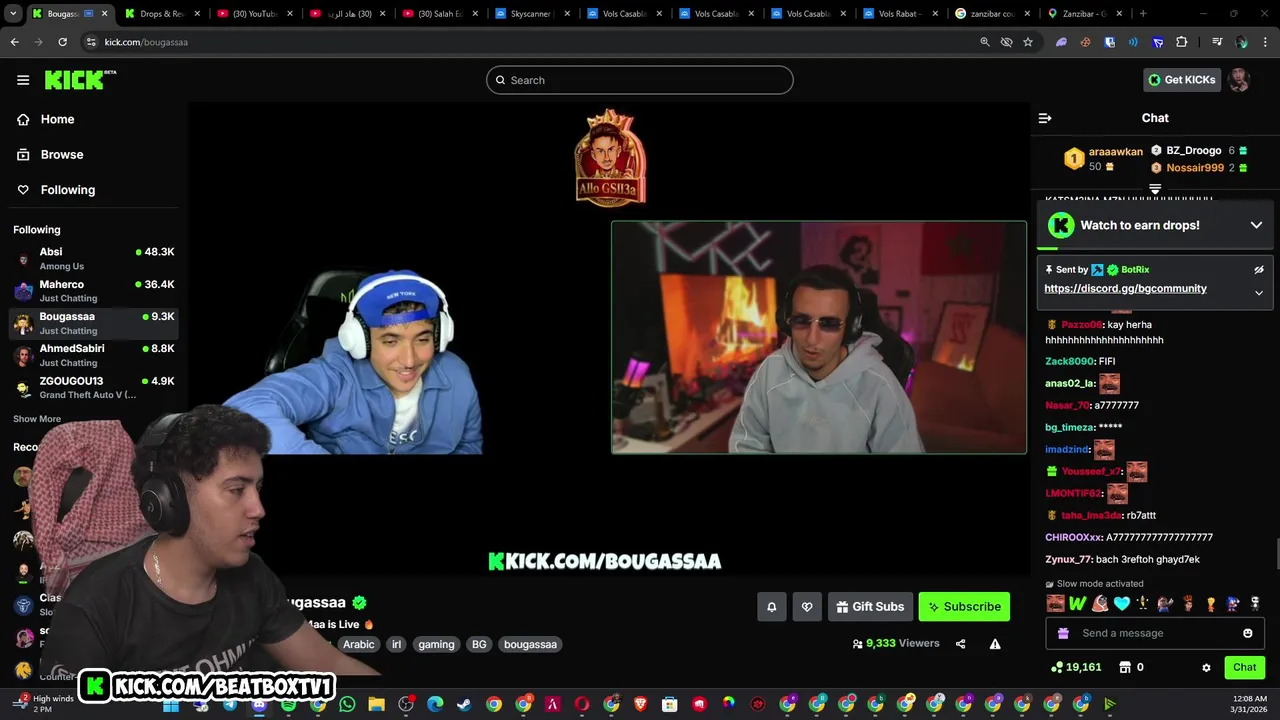Image resolution: width=1280 pixels, height=720 pixels.
Task: Focus the Kick search box
Action: click(640, 80)
